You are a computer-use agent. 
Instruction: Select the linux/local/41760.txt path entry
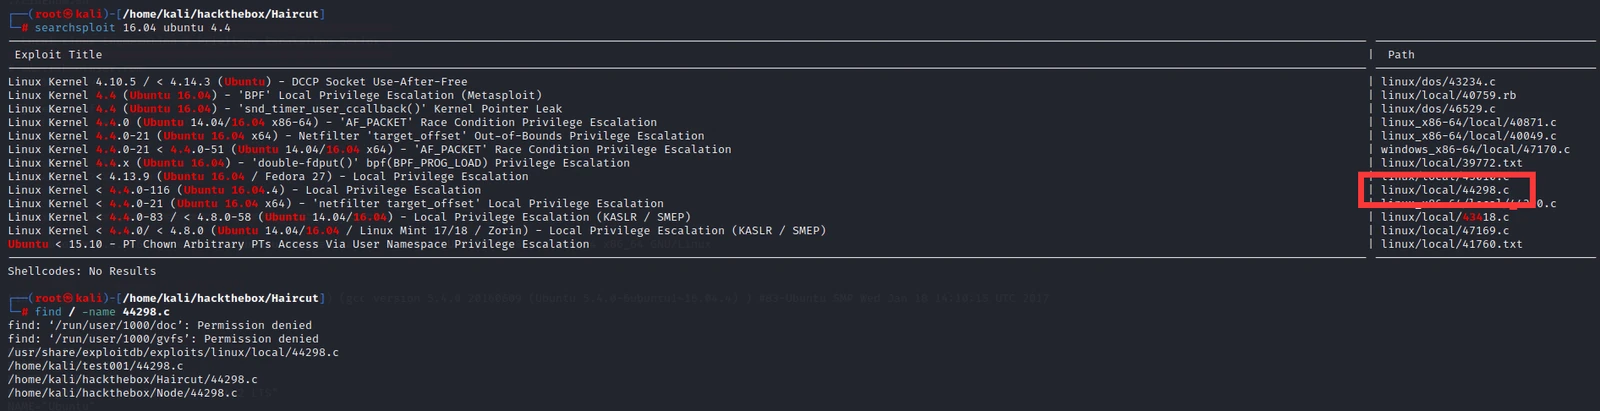click(x=1451, y=244)
